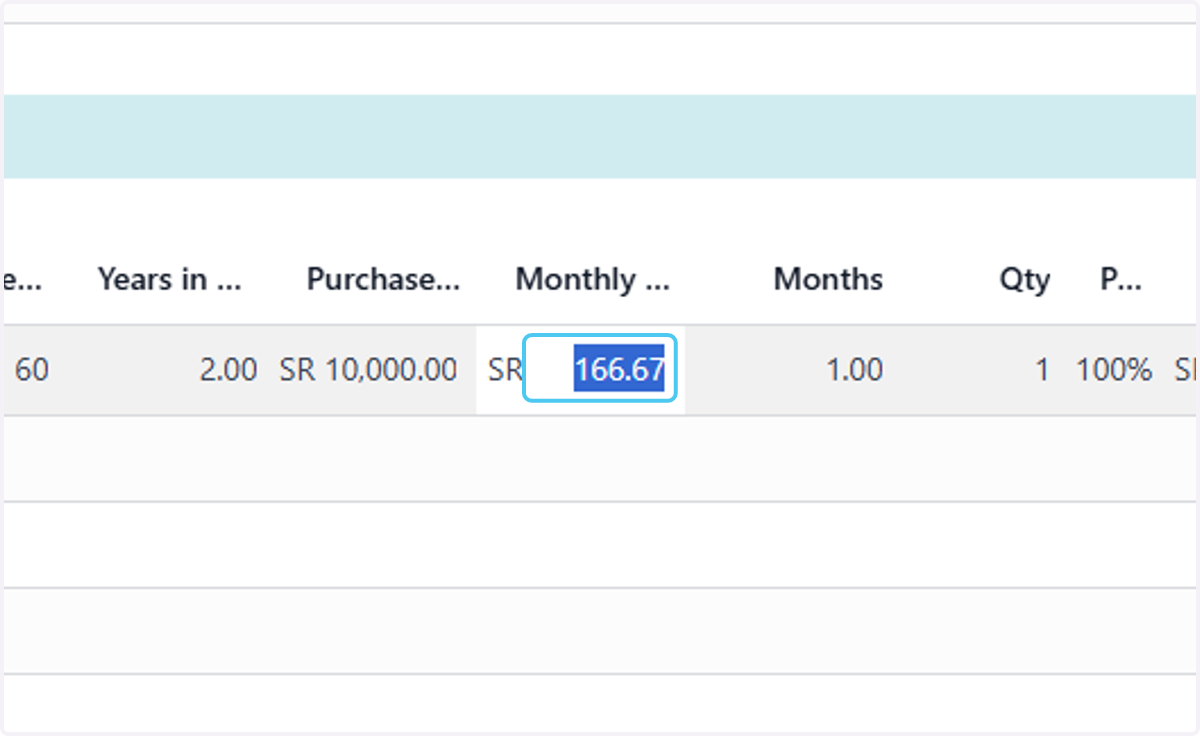Select the 100% percentage cell

pos(1114,370)
